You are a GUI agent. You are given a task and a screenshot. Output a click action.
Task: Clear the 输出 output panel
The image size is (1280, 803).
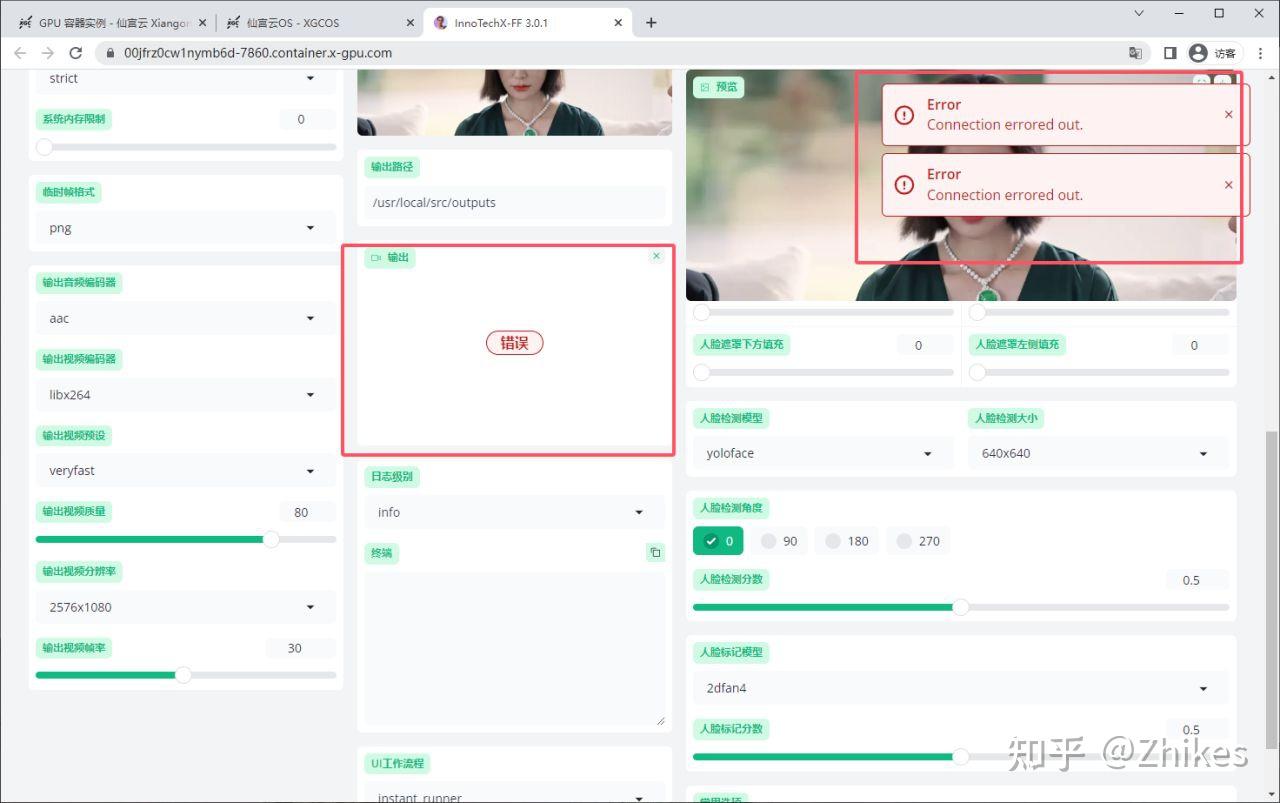tap(656, 256)
